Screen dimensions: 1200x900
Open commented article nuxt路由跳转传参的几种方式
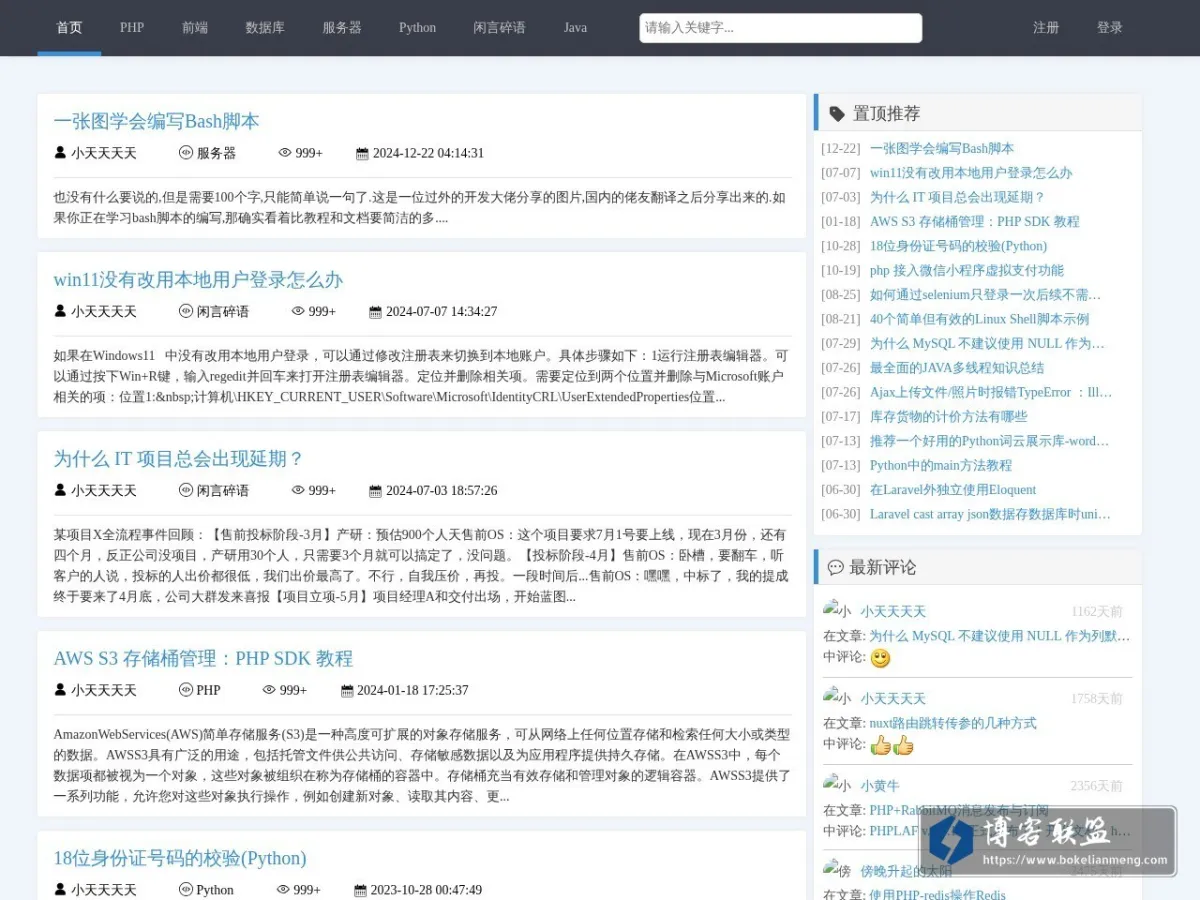tap(953, 723)
